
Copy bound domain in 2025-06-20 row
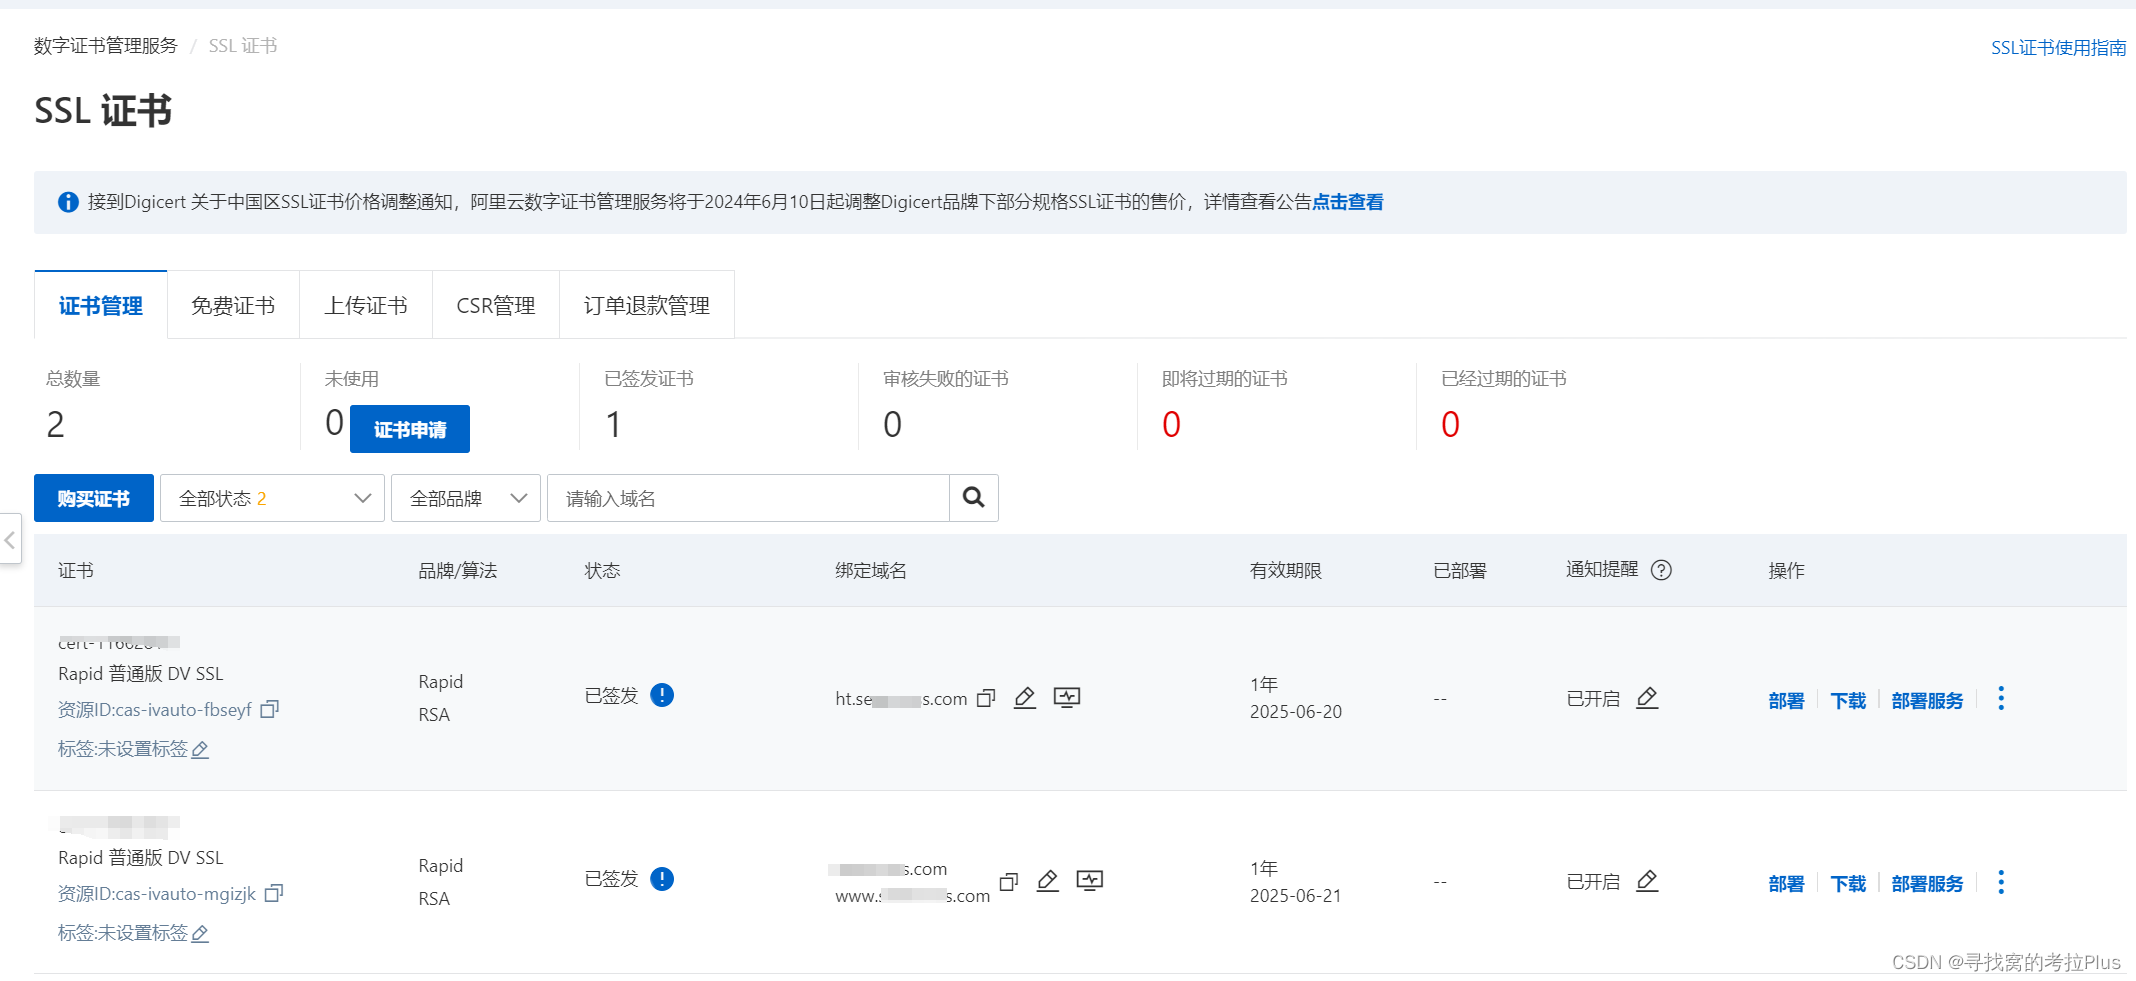click(986, 698)
